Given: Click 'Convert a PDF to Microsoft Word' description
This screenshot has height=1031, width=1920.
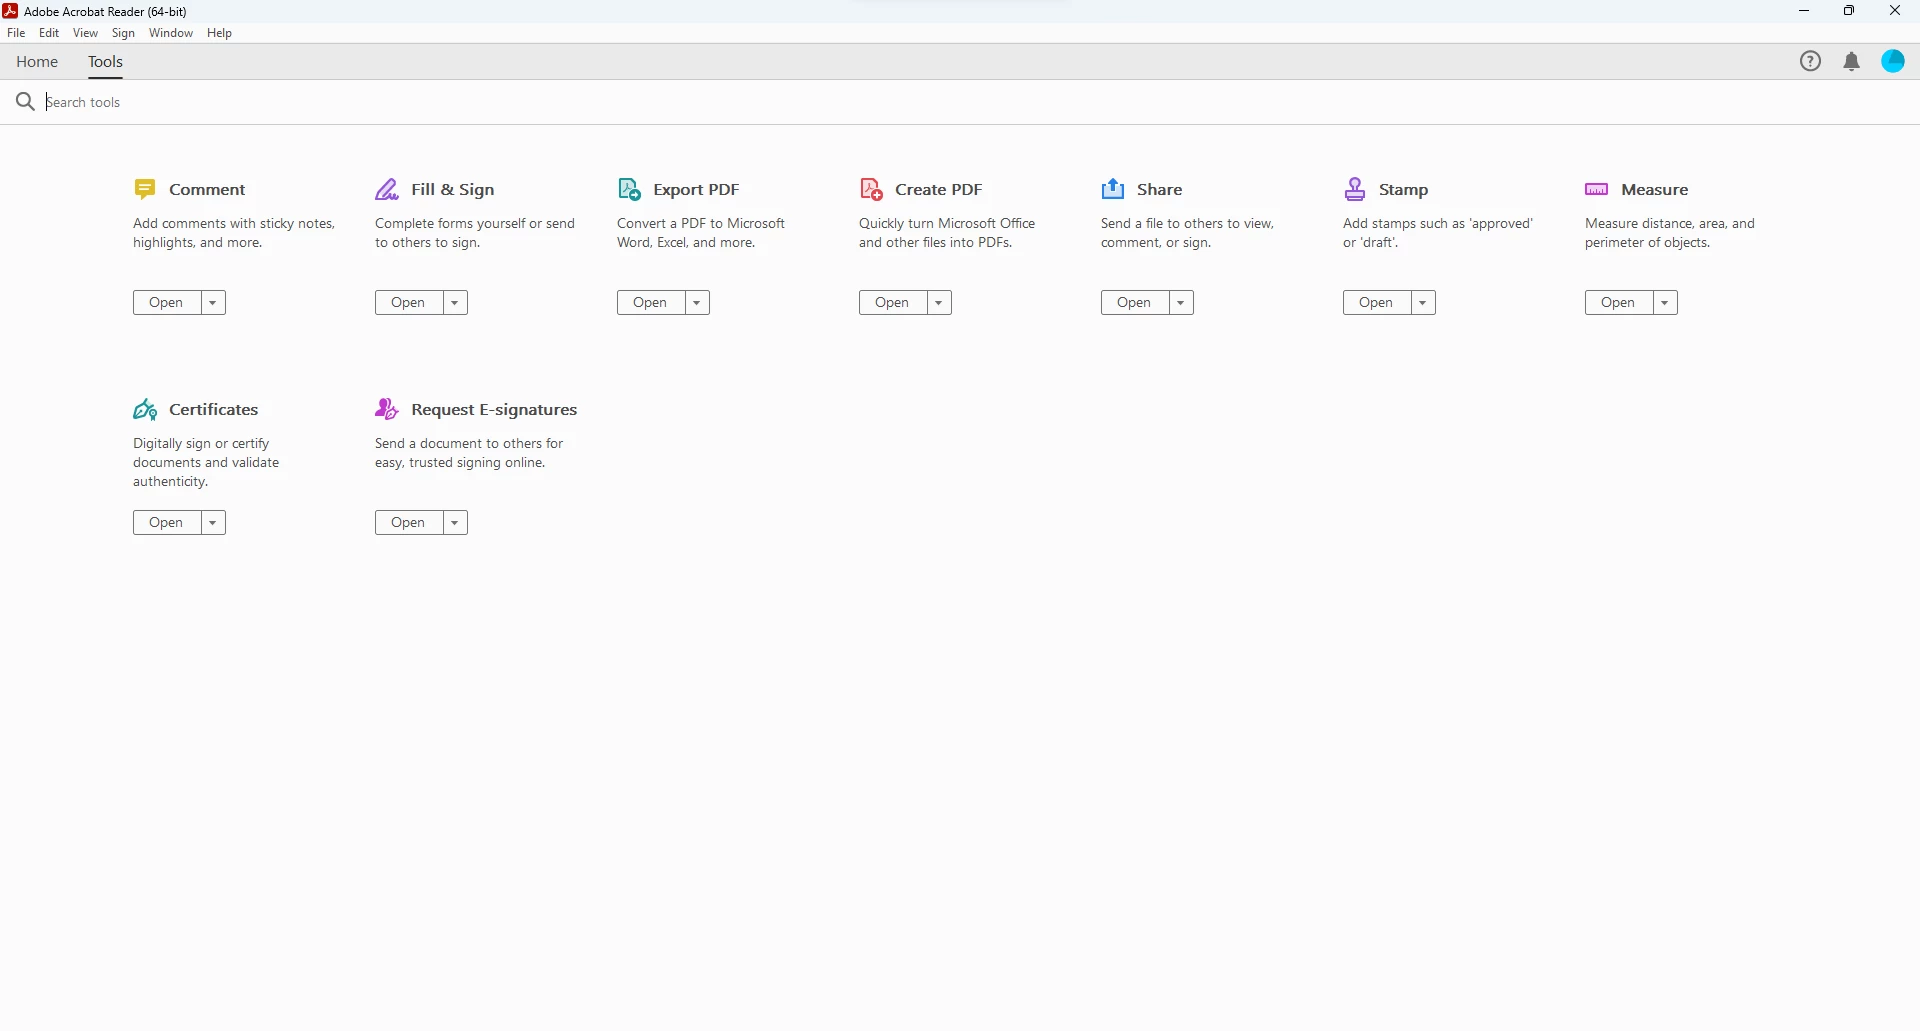Looking at the screenshot, I should [701, 234].
